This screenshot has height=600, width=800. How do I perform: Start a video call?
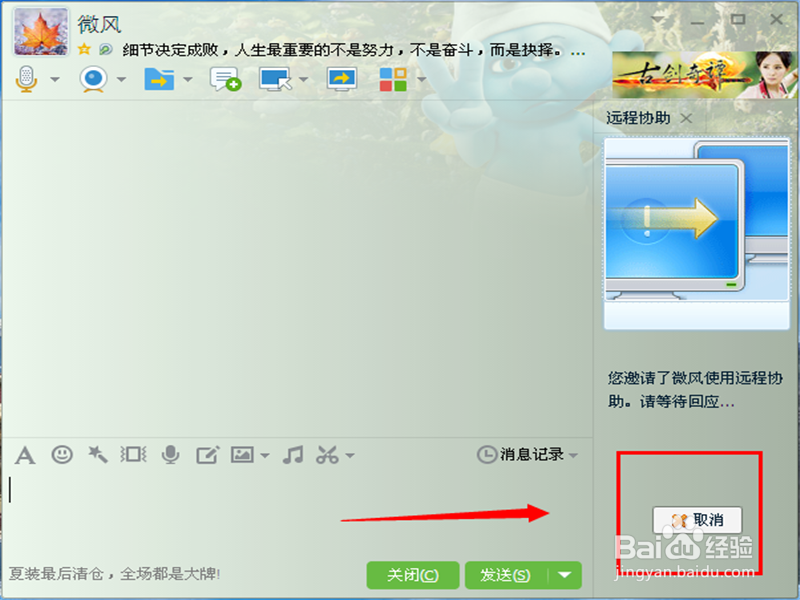(x=93, y=78)
